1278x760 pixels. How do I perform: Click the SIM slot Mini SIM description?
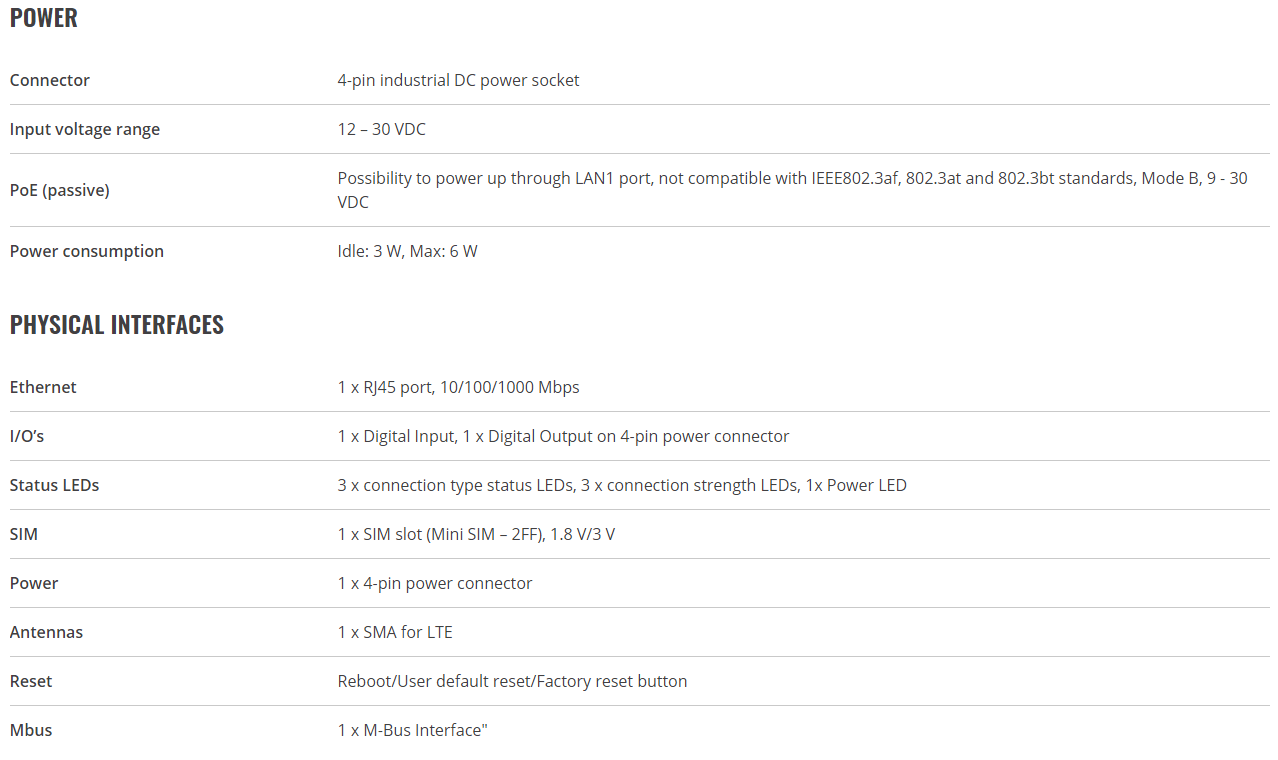pyautogui.click(x=477, y=534)
